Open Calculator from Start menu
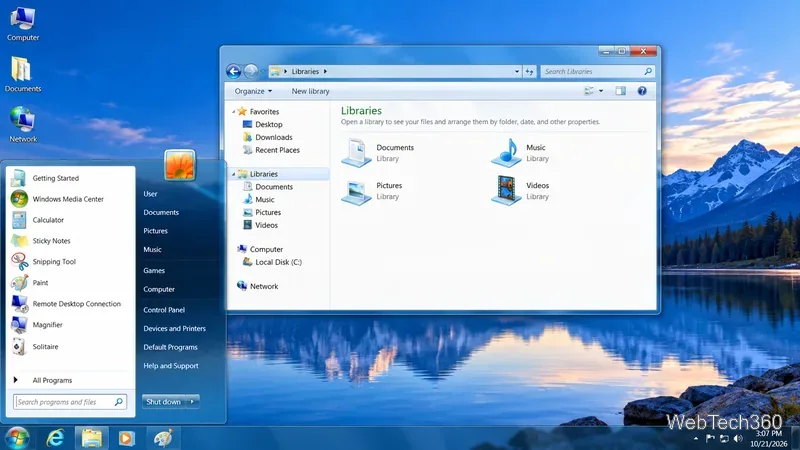Viewport: 800px width, 450px height. click(70, 220)
